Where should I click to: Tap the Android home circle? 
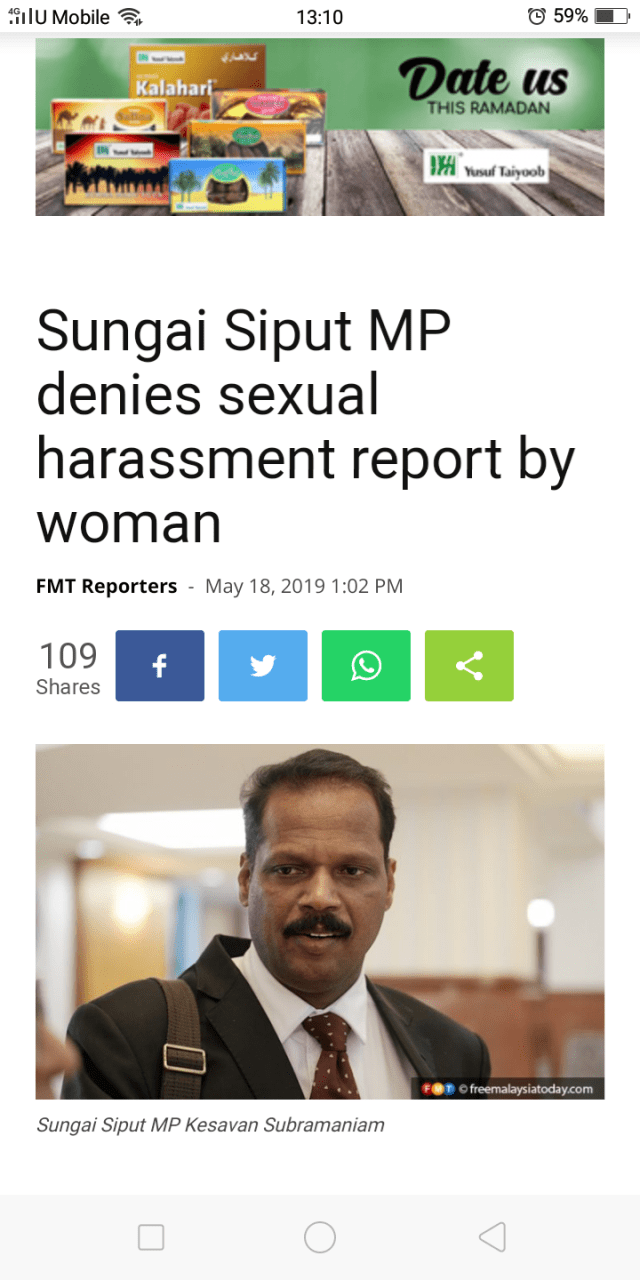pyautogui.click(x=320, y=1237)
